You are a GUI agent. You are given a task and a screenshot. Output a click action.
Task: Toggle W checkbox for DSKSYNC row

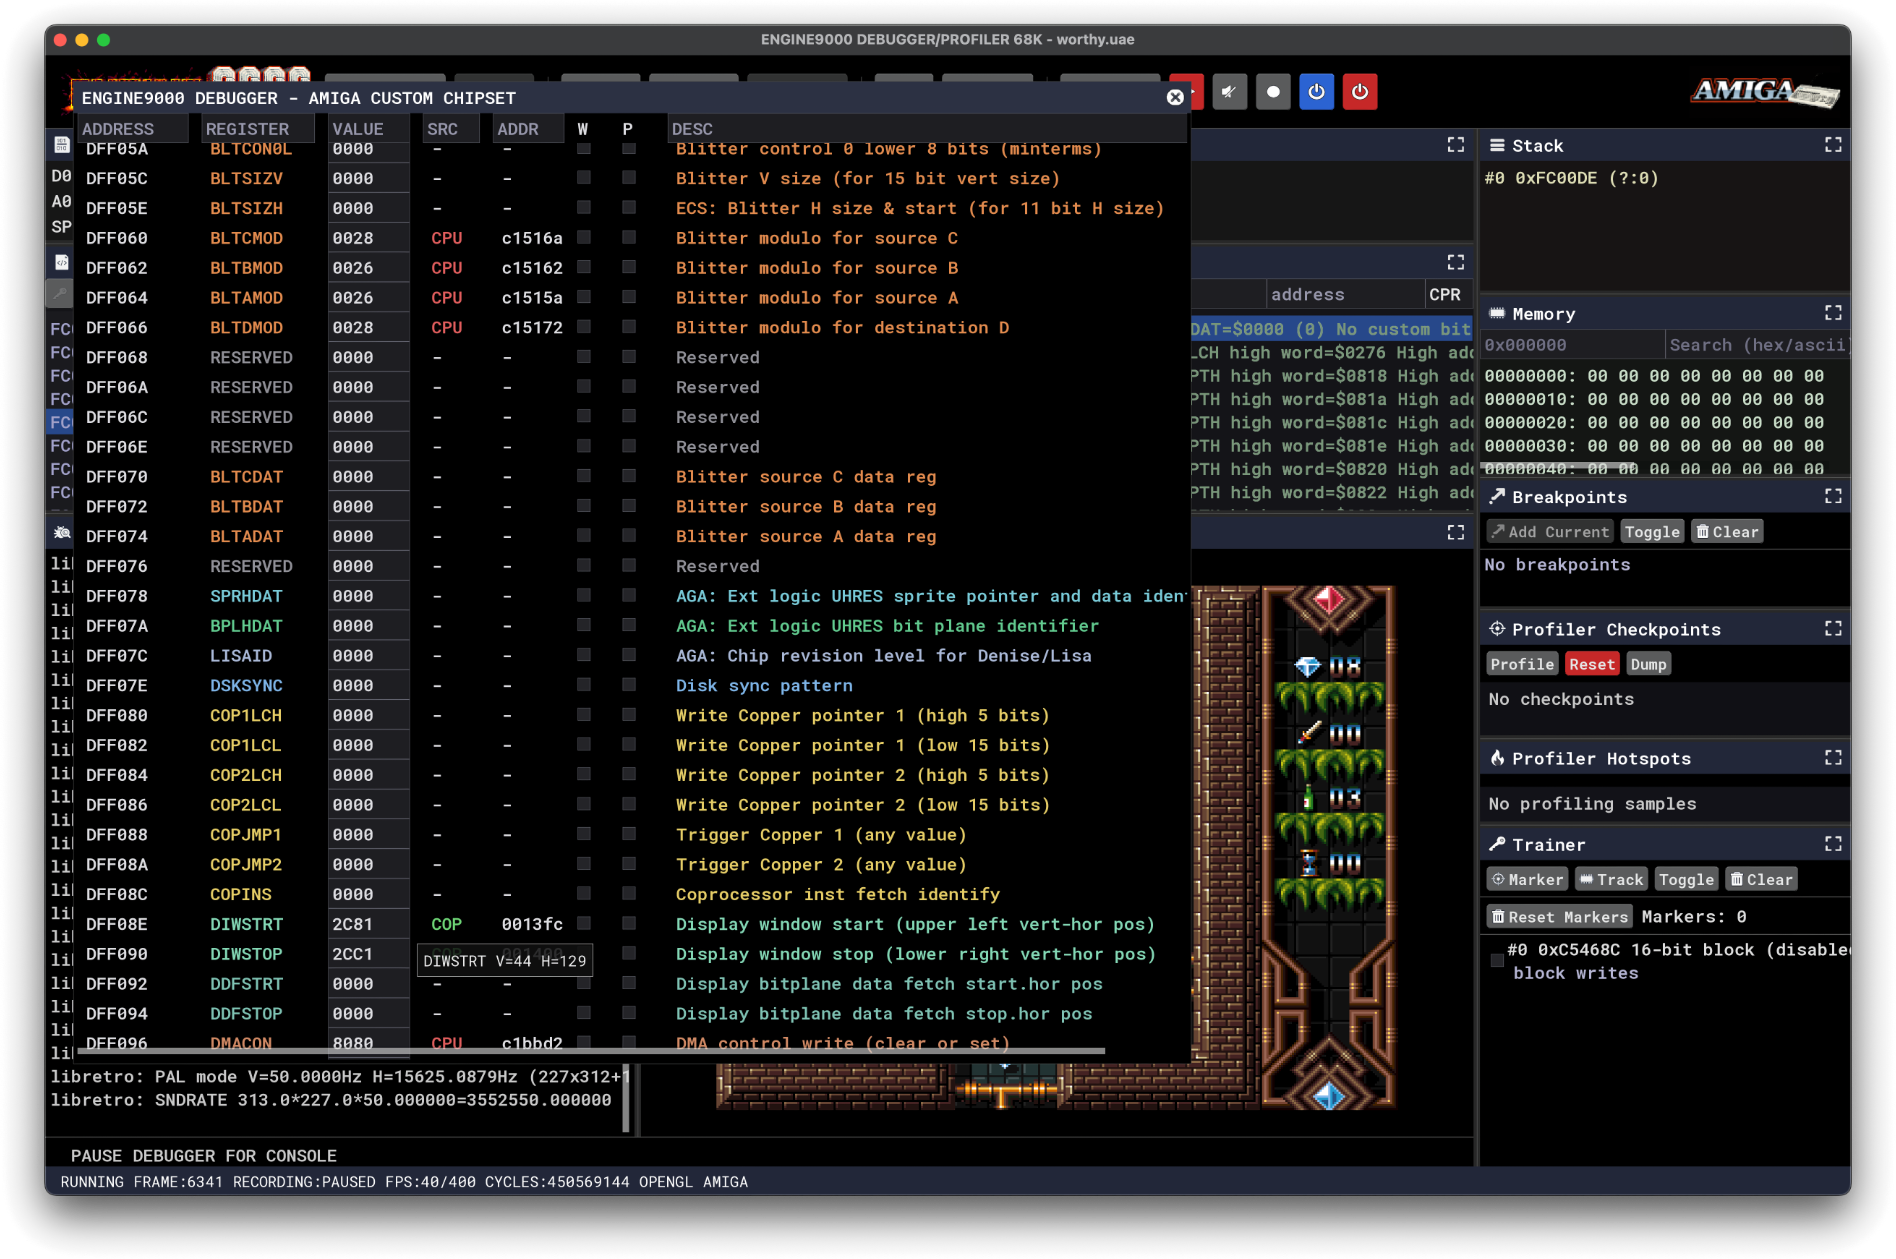[584, 684]
